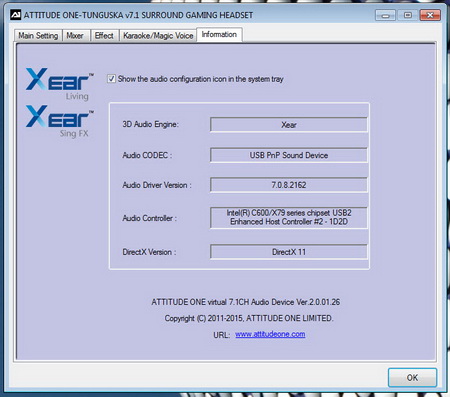
Task: Switch to the Main Setting tab
Action: 38,35
